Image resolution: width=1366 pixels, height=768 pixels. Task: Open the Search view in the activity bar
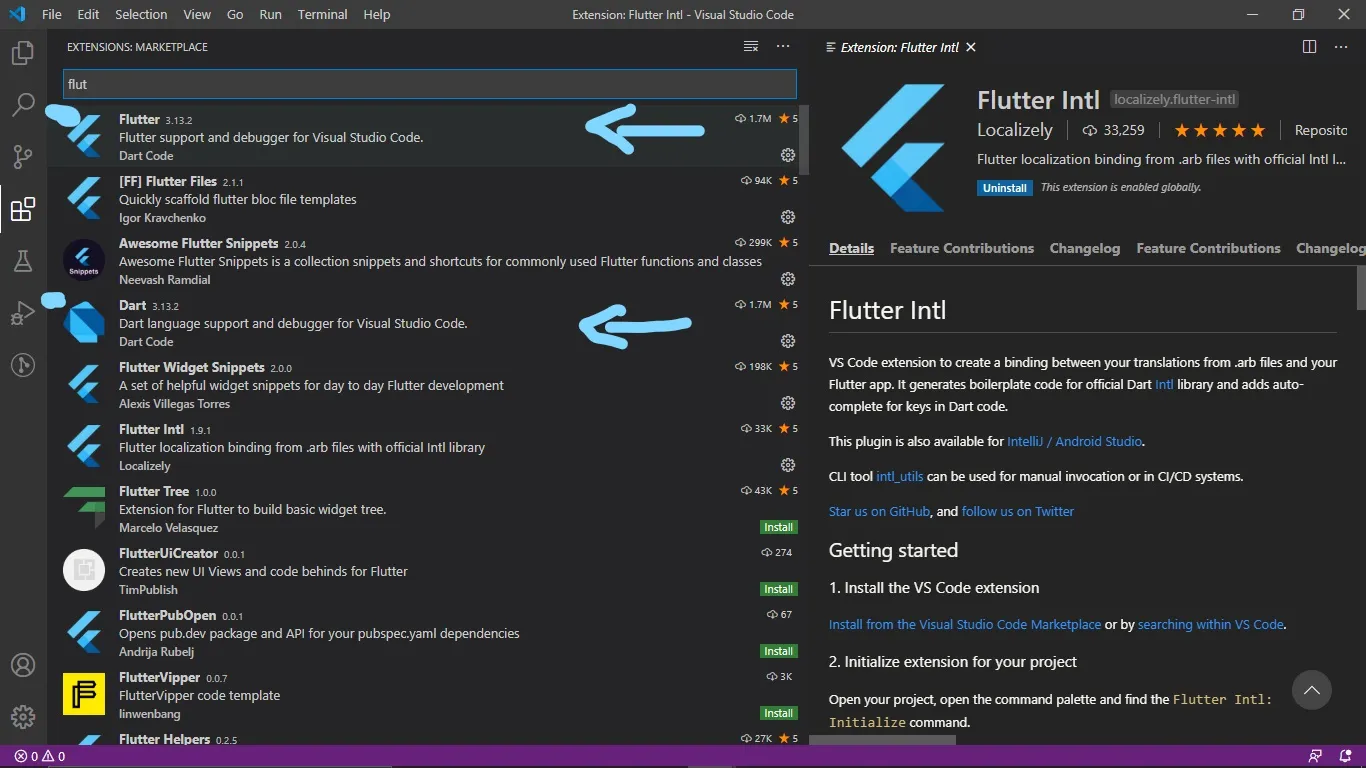pyautogui.click(x=23, y=105)
